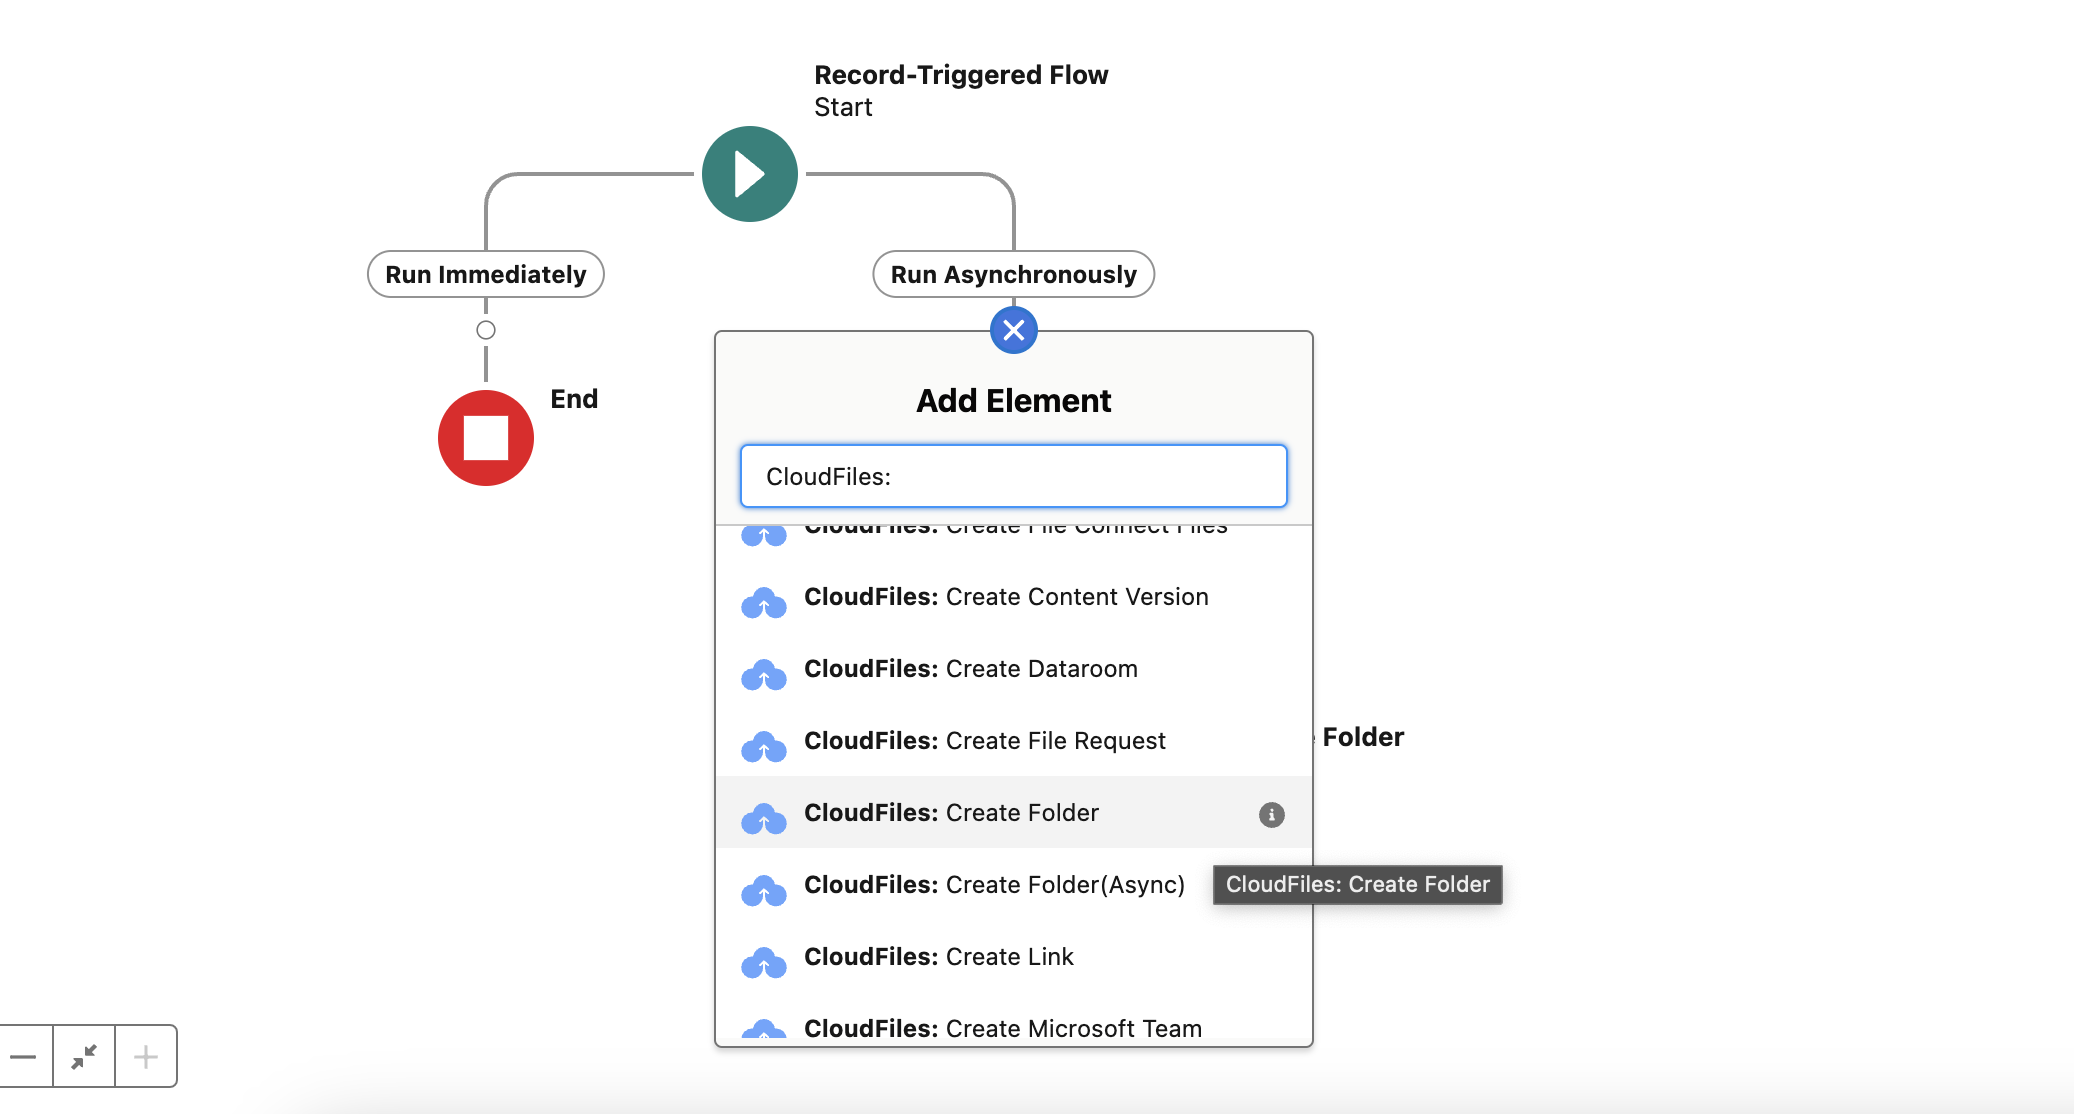This screenshot has width=2074, height=1114.
Task: Choose CloudFiles: Create File Request action
Action: tap(985, 741)
